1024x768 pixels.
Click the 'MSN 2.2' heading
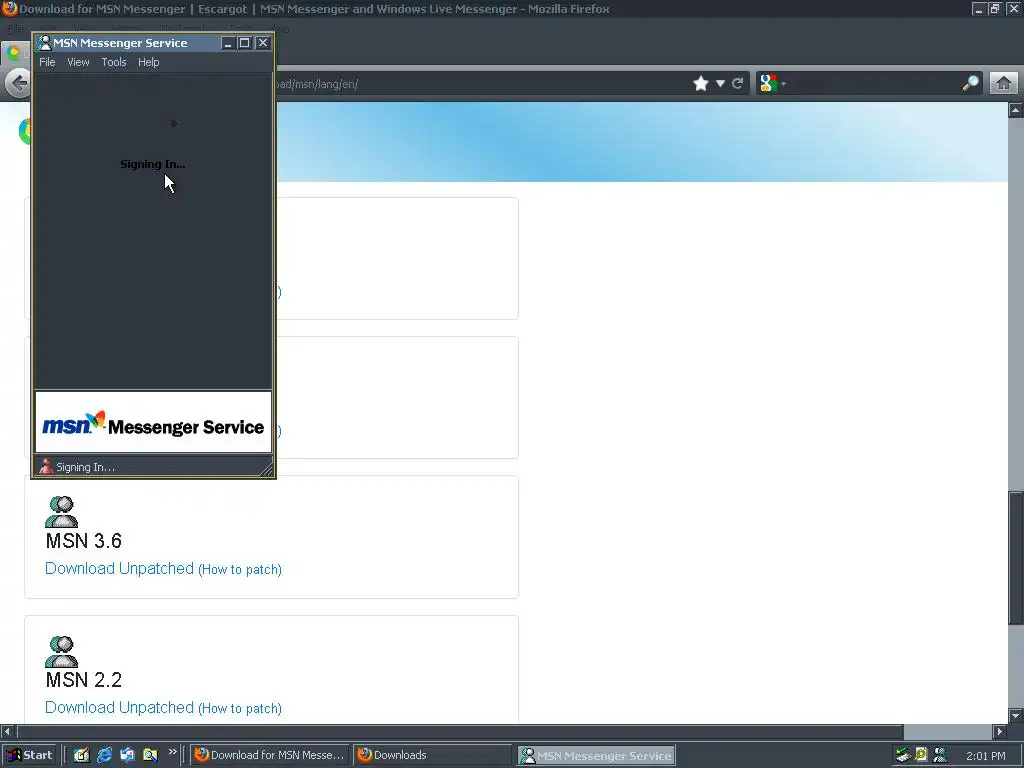tap(84, 680)
